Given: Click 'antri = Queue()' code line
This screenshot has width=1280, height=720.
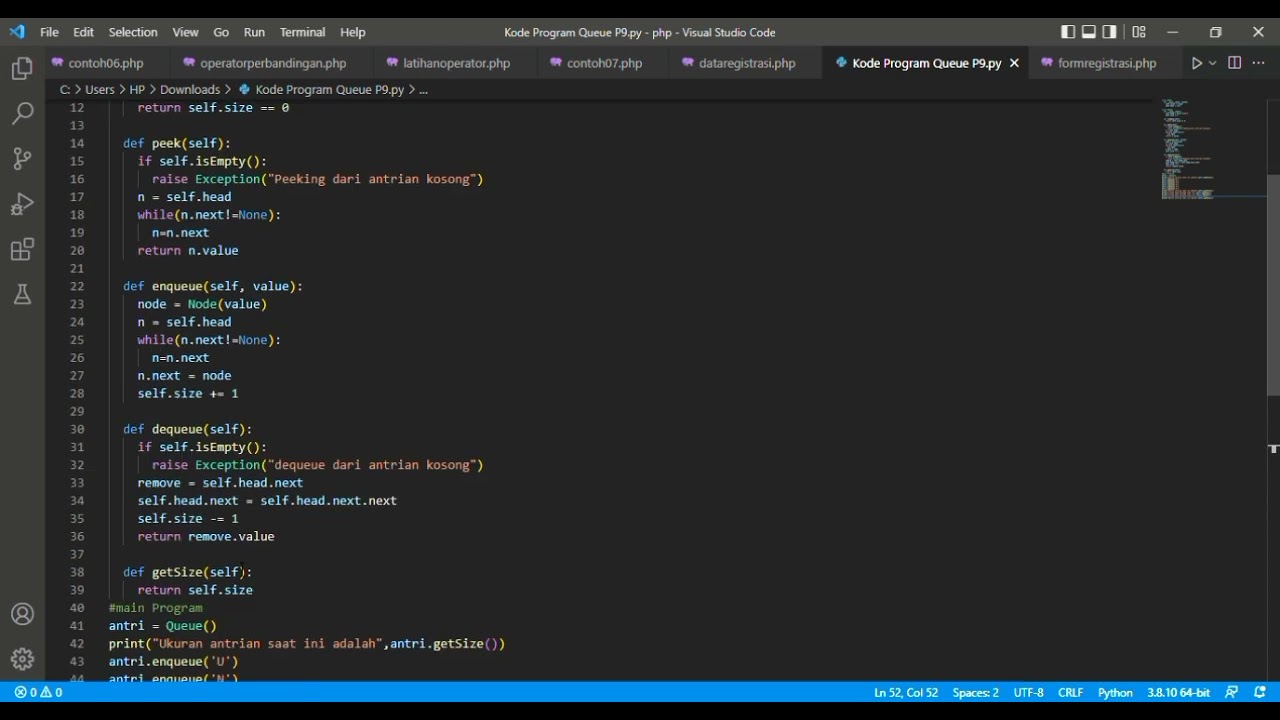Looking at the screenshot, I should 163,626.
